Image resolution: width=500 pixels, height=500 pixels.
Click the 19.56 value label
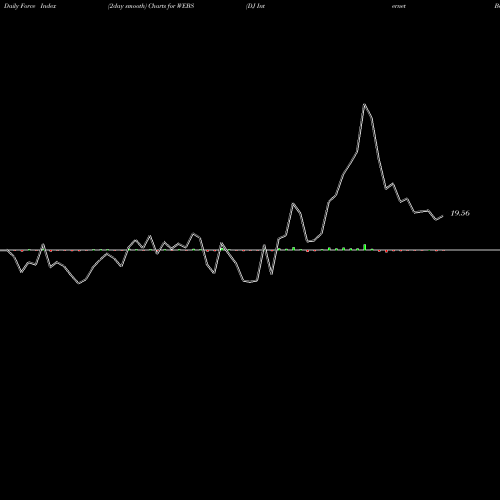click(x=460, y=213)
